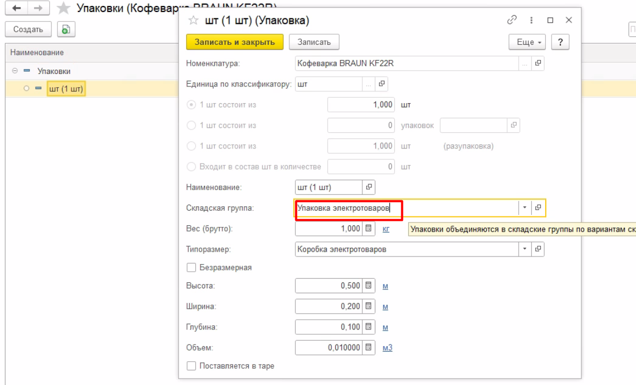Click the м3 unit link
Viewport: 636px width, 385px height.
click(x=387, y=348)
